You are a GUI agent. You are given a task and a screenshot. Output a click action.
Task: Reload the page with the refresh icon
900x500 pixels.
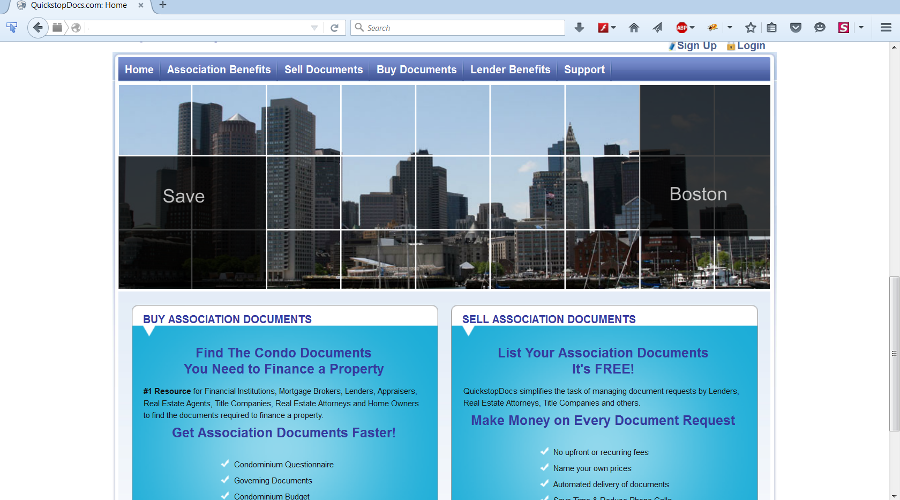[x=334, y=28]
